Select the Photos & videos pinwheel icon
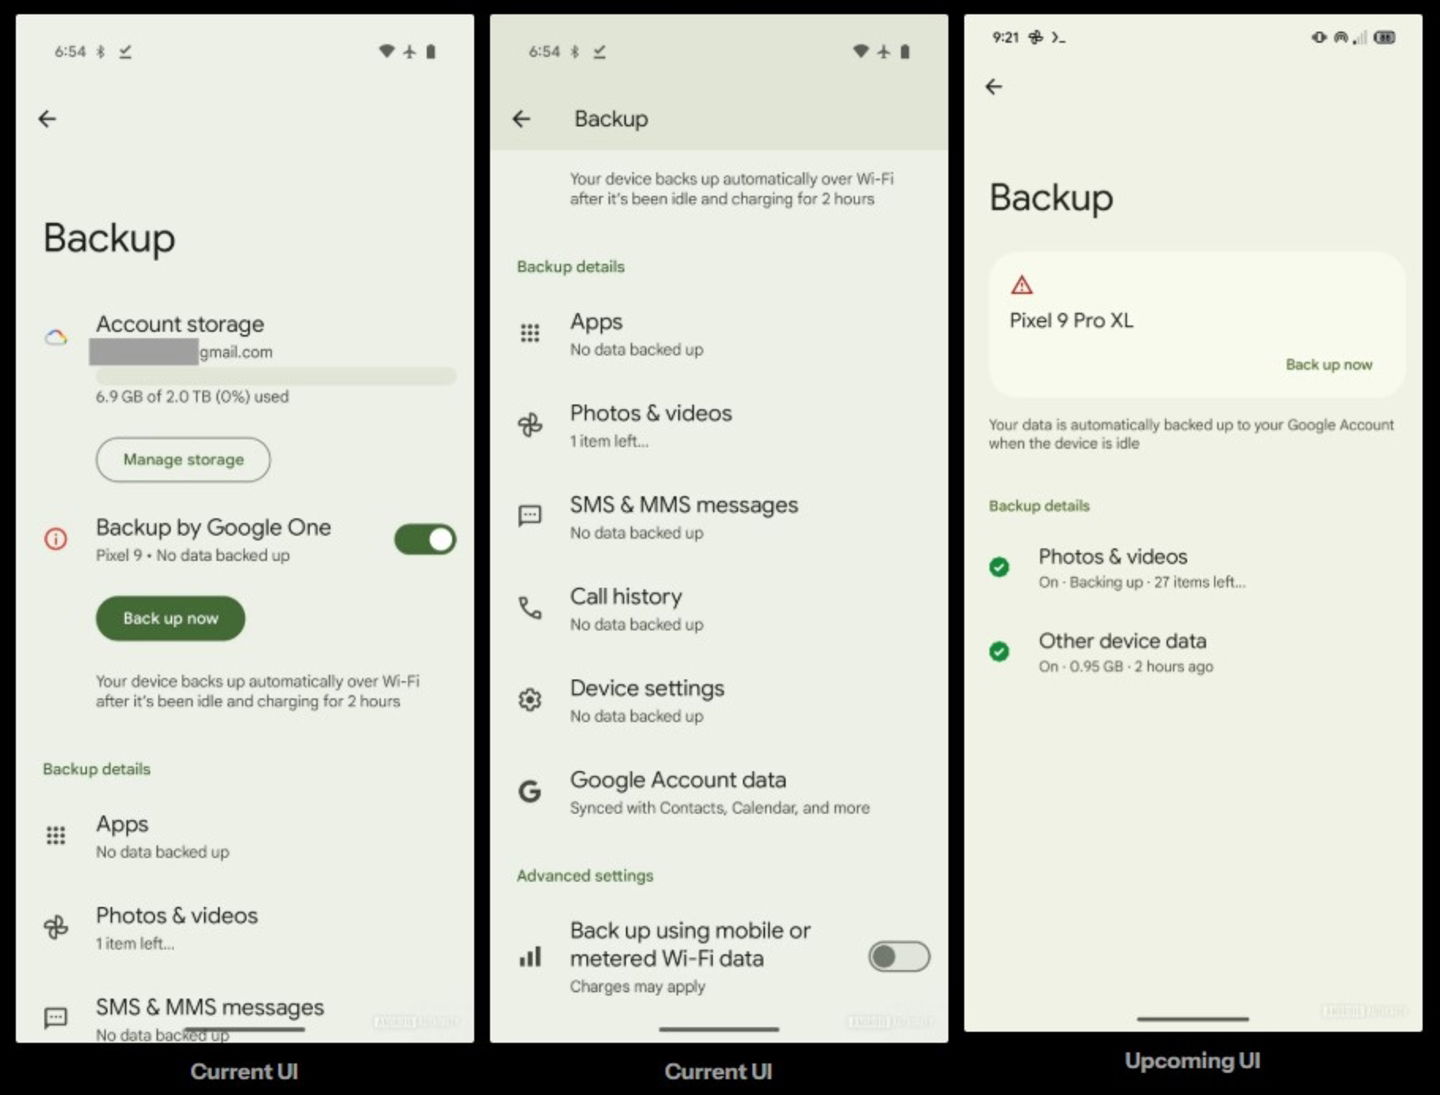1440x1095 pixels. pos(530,424)
